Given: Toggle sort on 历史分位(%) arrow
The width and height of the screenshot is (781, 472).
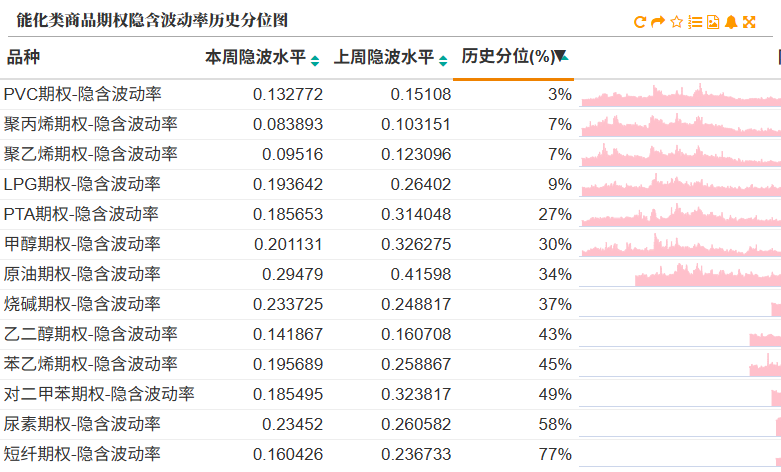Looking at the screenshot, I should 561,56.
